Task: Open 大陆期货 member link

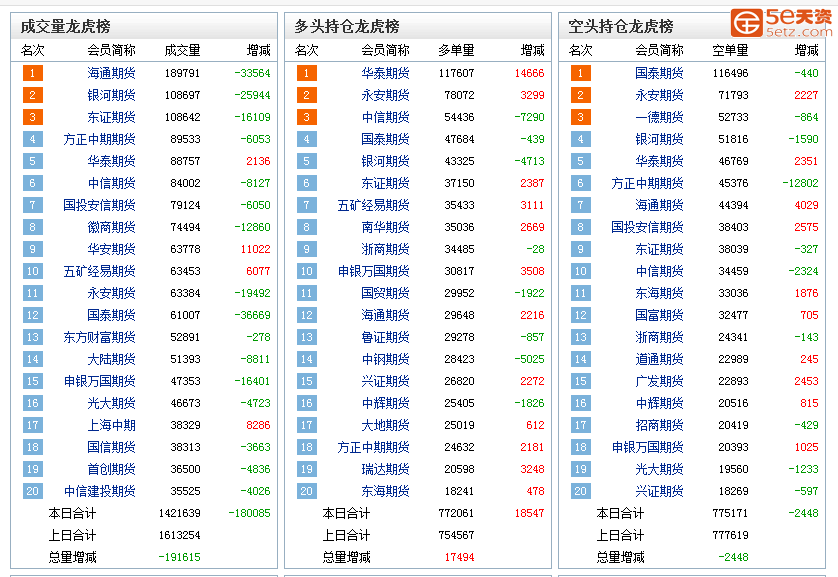Action: click(111, 359)
